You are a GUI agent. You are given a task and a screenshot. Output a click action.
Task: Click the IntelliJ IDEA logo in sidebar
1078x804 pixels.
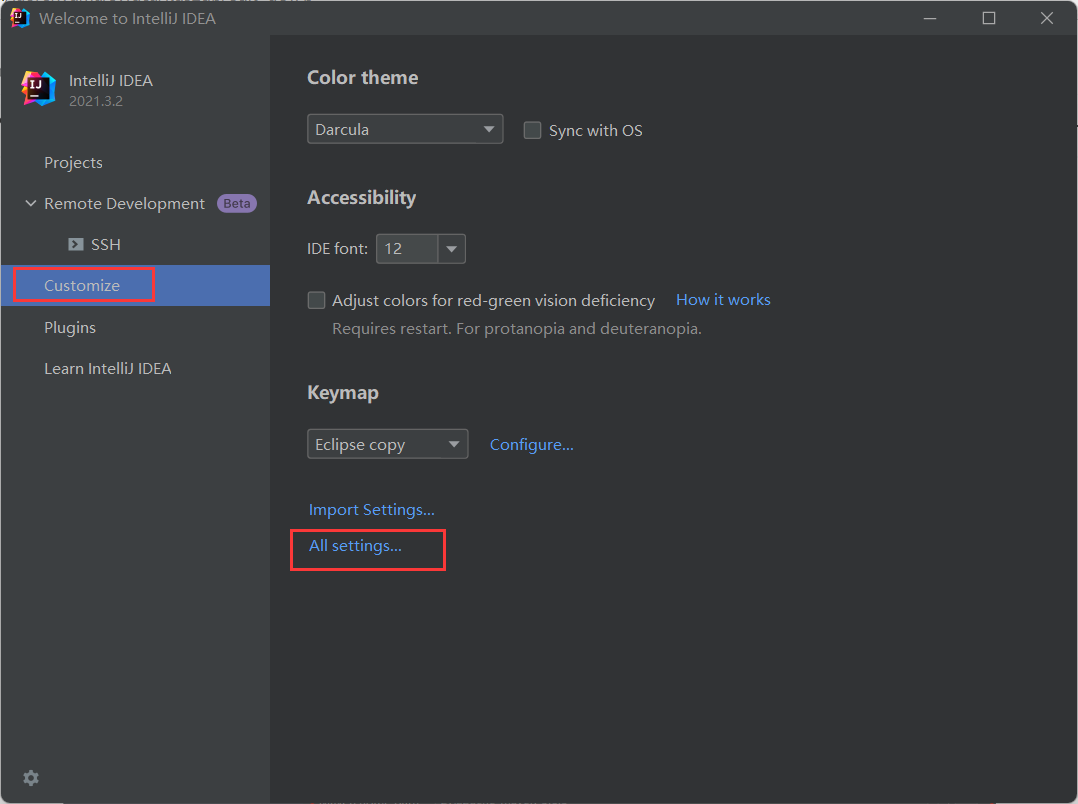coord(38,89)
